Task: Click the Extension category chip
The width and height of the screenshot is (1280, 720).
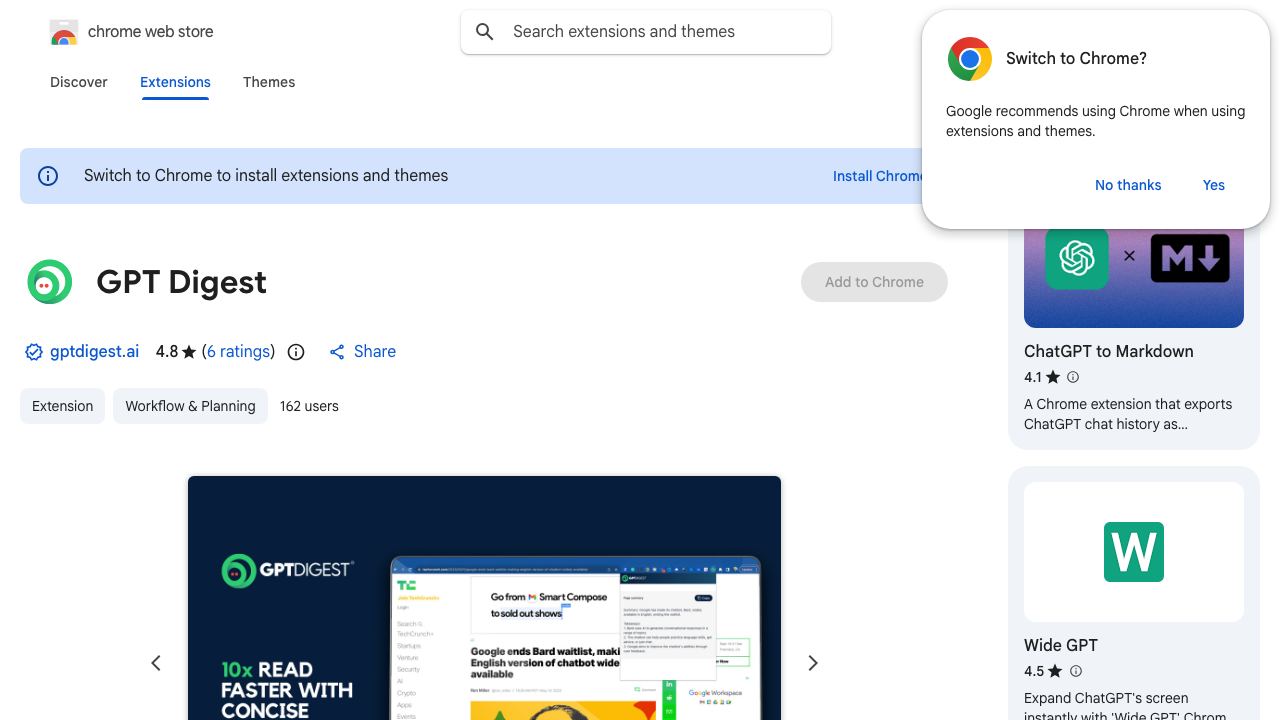Action: (62, 406)
